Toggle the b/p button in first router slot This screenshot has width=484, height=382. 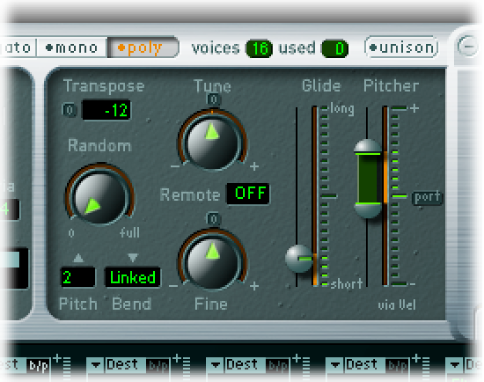coord(38,366)
